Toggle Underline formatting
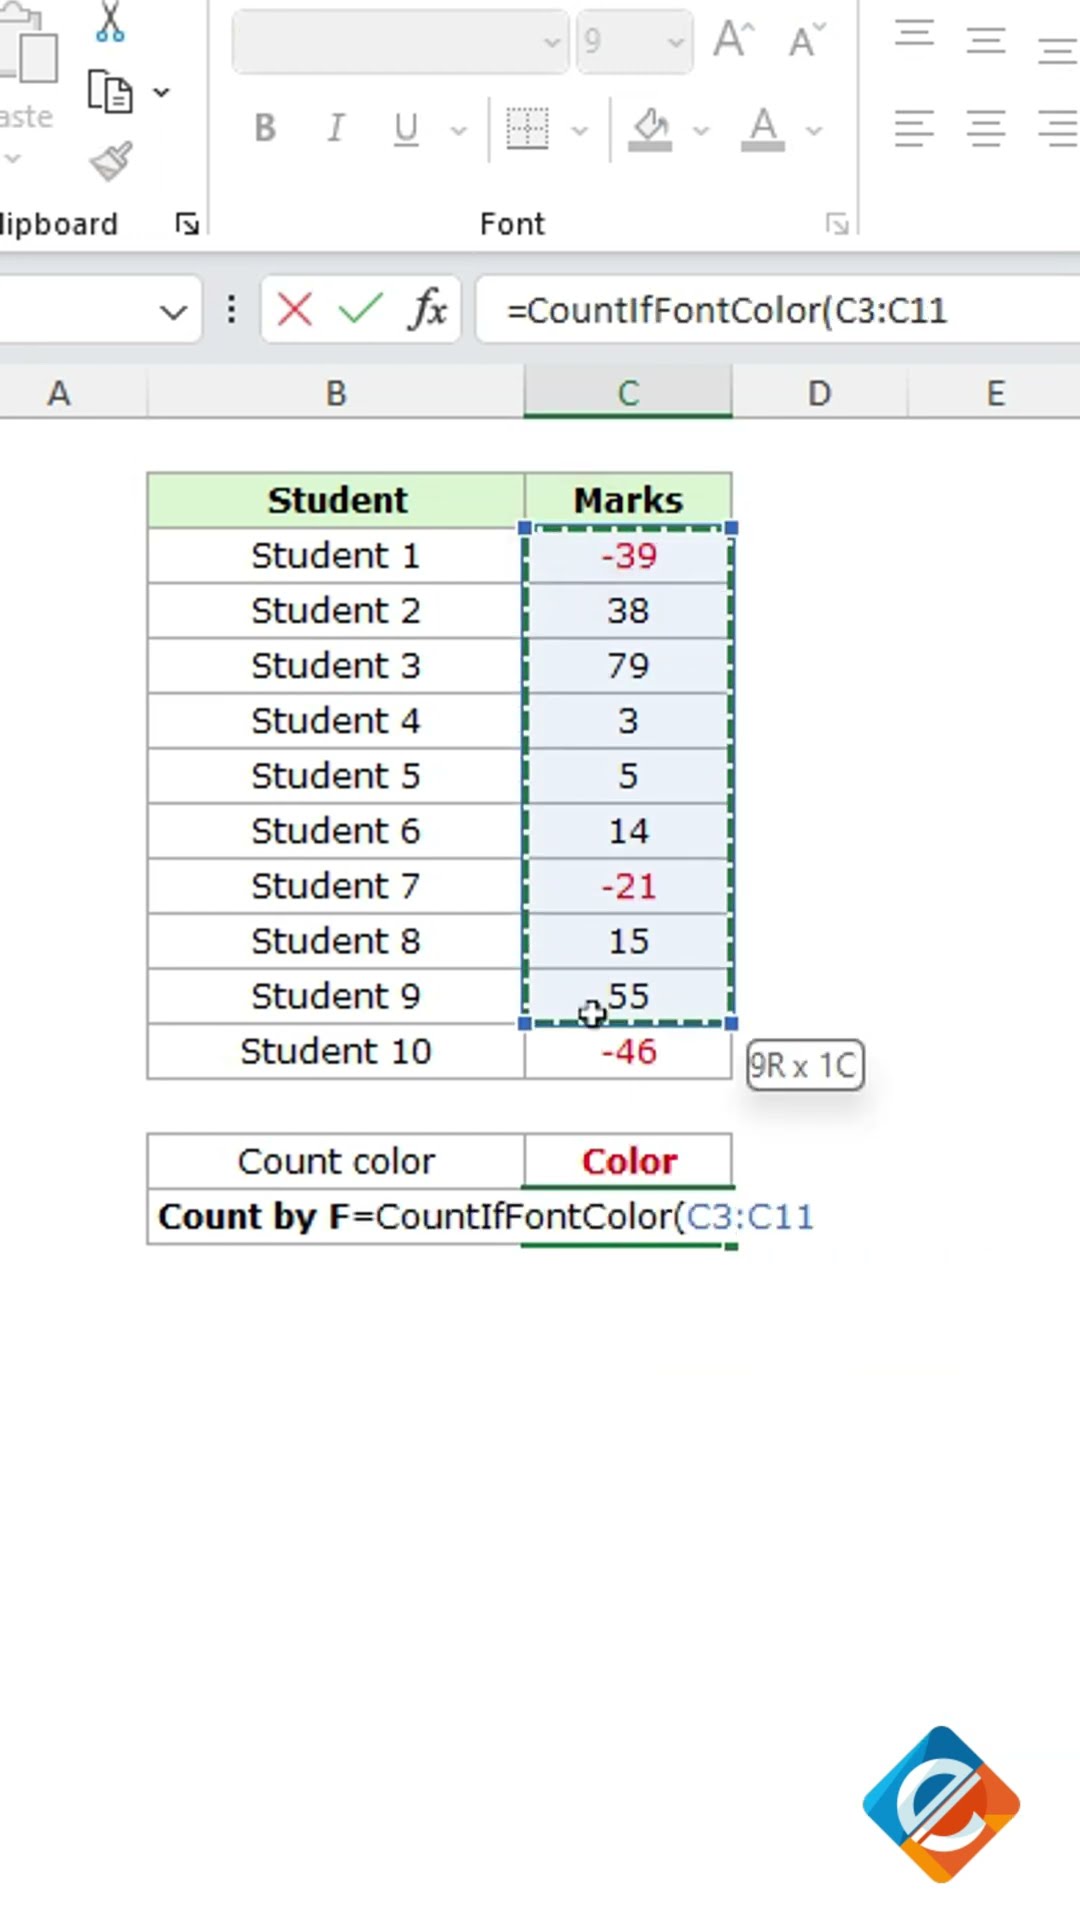This screenshot has height=1920, width=1080. point(406,128)
